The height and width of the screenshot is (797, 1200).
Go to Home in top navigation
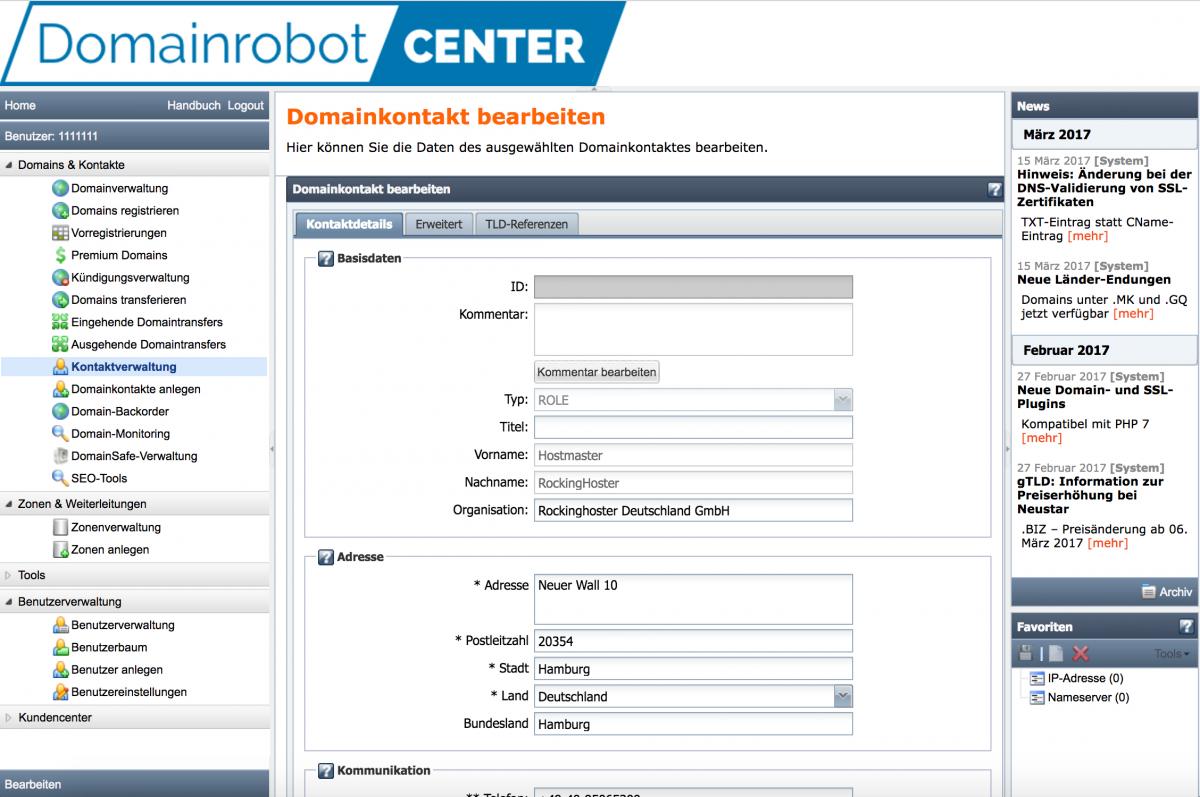pyautogui.click(x=20, y=105)
